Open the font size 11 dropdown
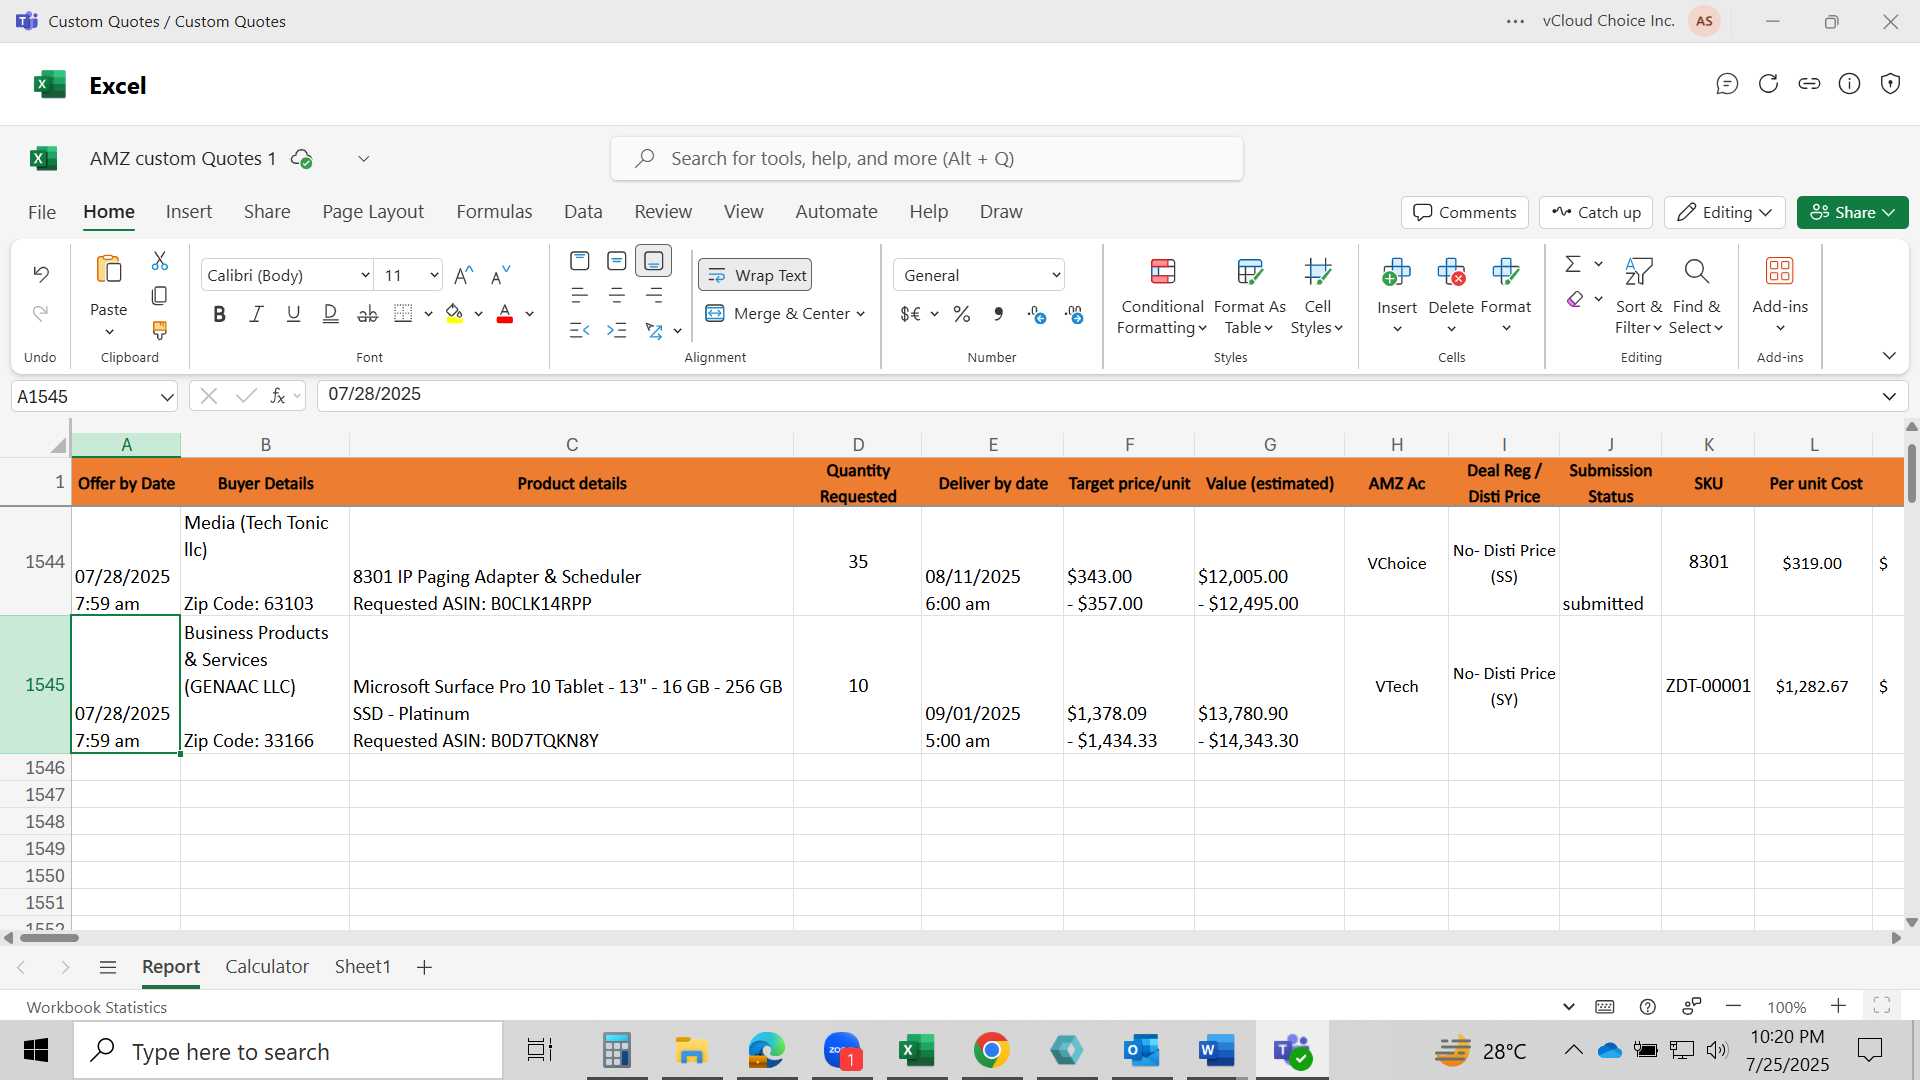1920x1080 pixels. [x=434, y=275]
